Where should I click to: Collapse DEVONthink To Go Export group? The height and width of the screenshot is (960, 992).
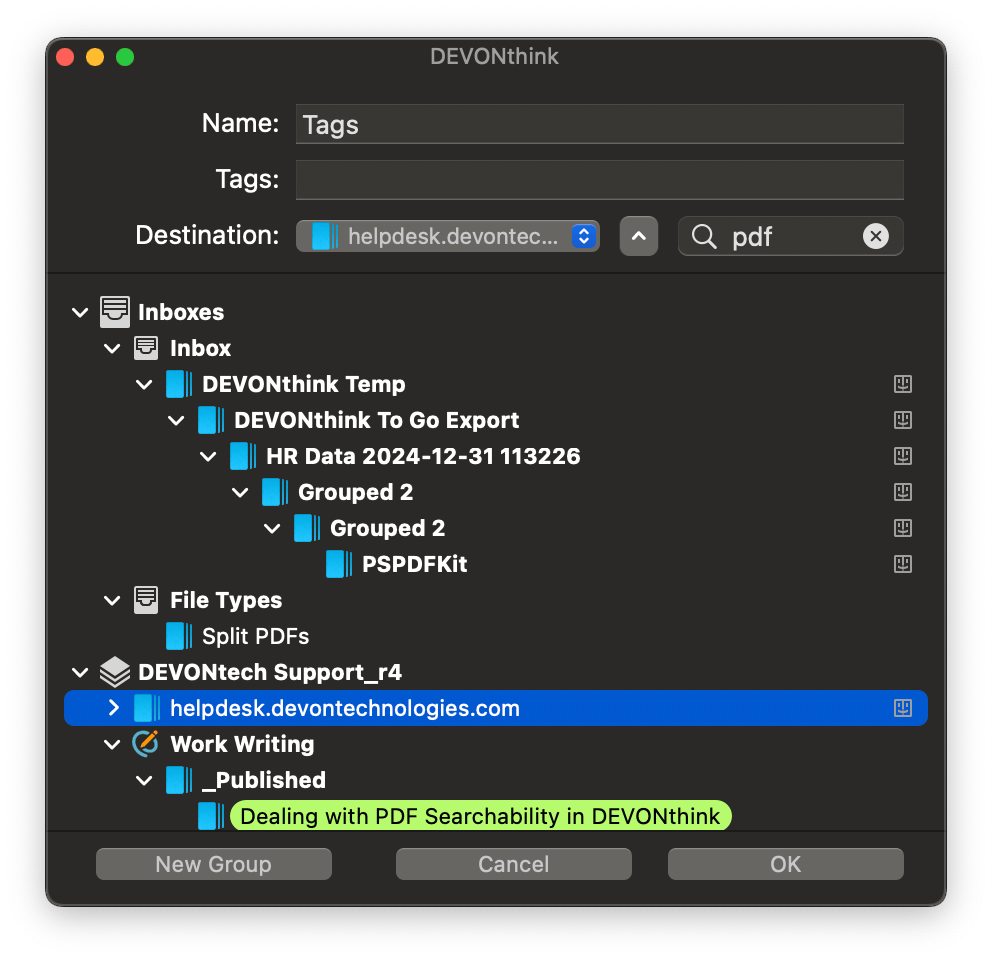[x=176, y=420]
